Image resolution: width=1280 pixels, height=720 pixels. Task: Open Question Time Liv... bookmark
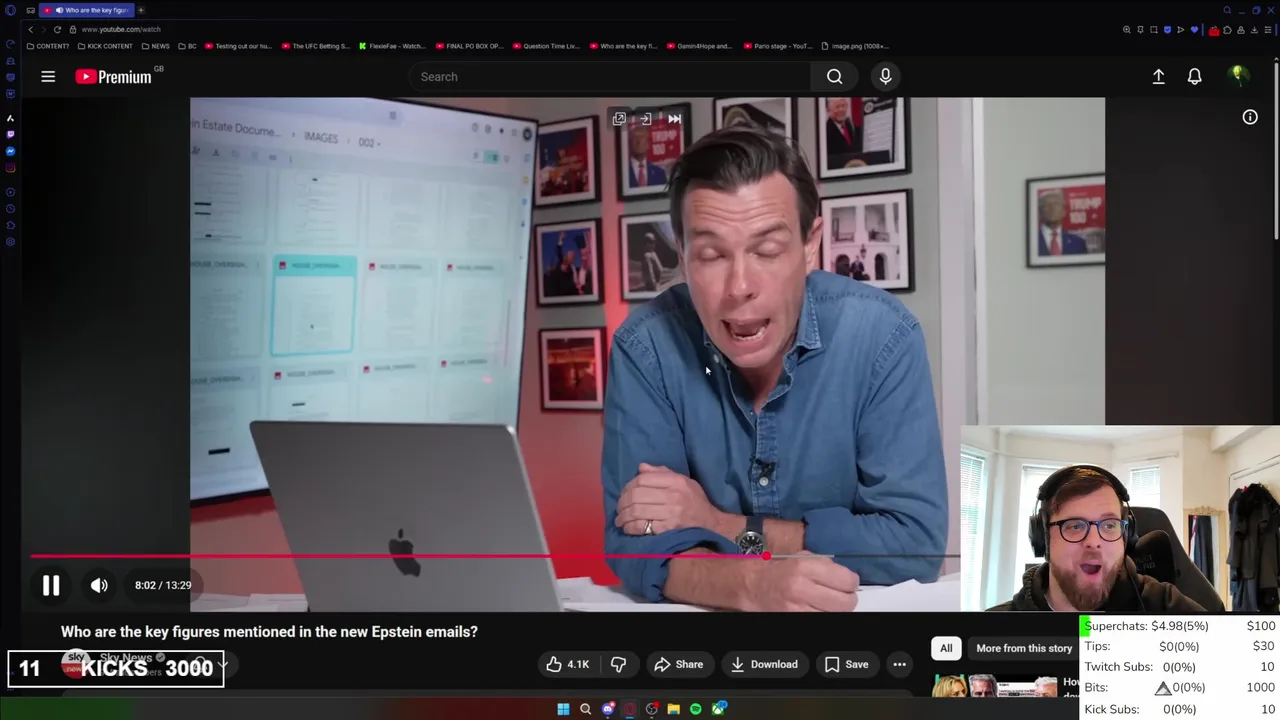point(546,46)
